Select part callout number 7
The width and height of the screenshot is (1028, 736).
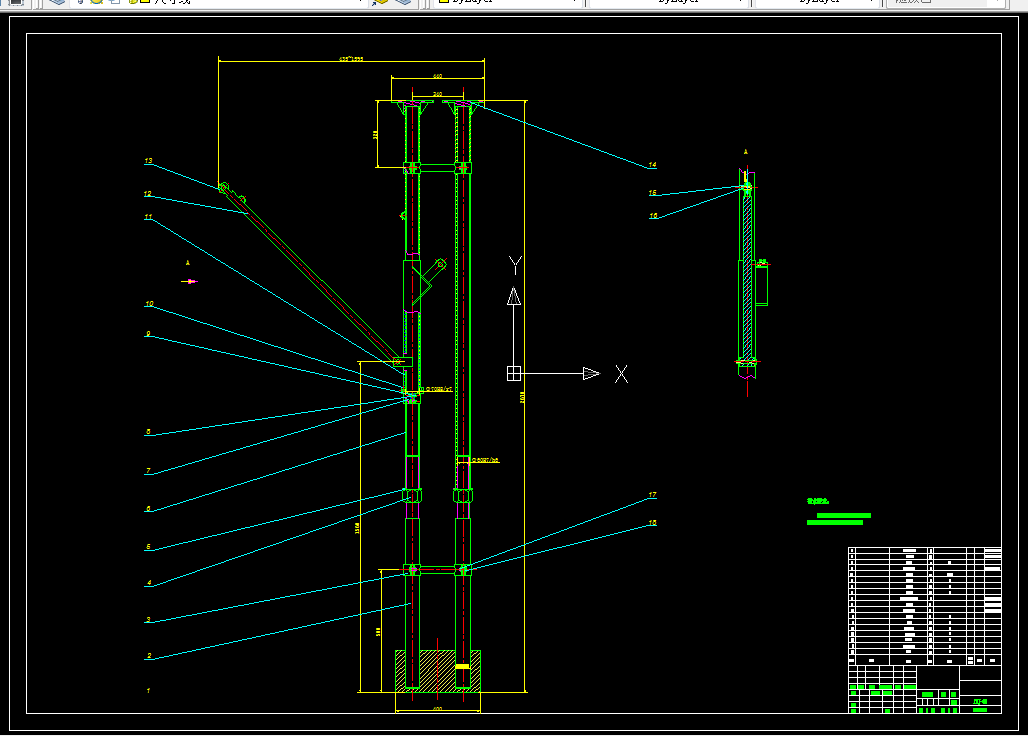(148, 471)
